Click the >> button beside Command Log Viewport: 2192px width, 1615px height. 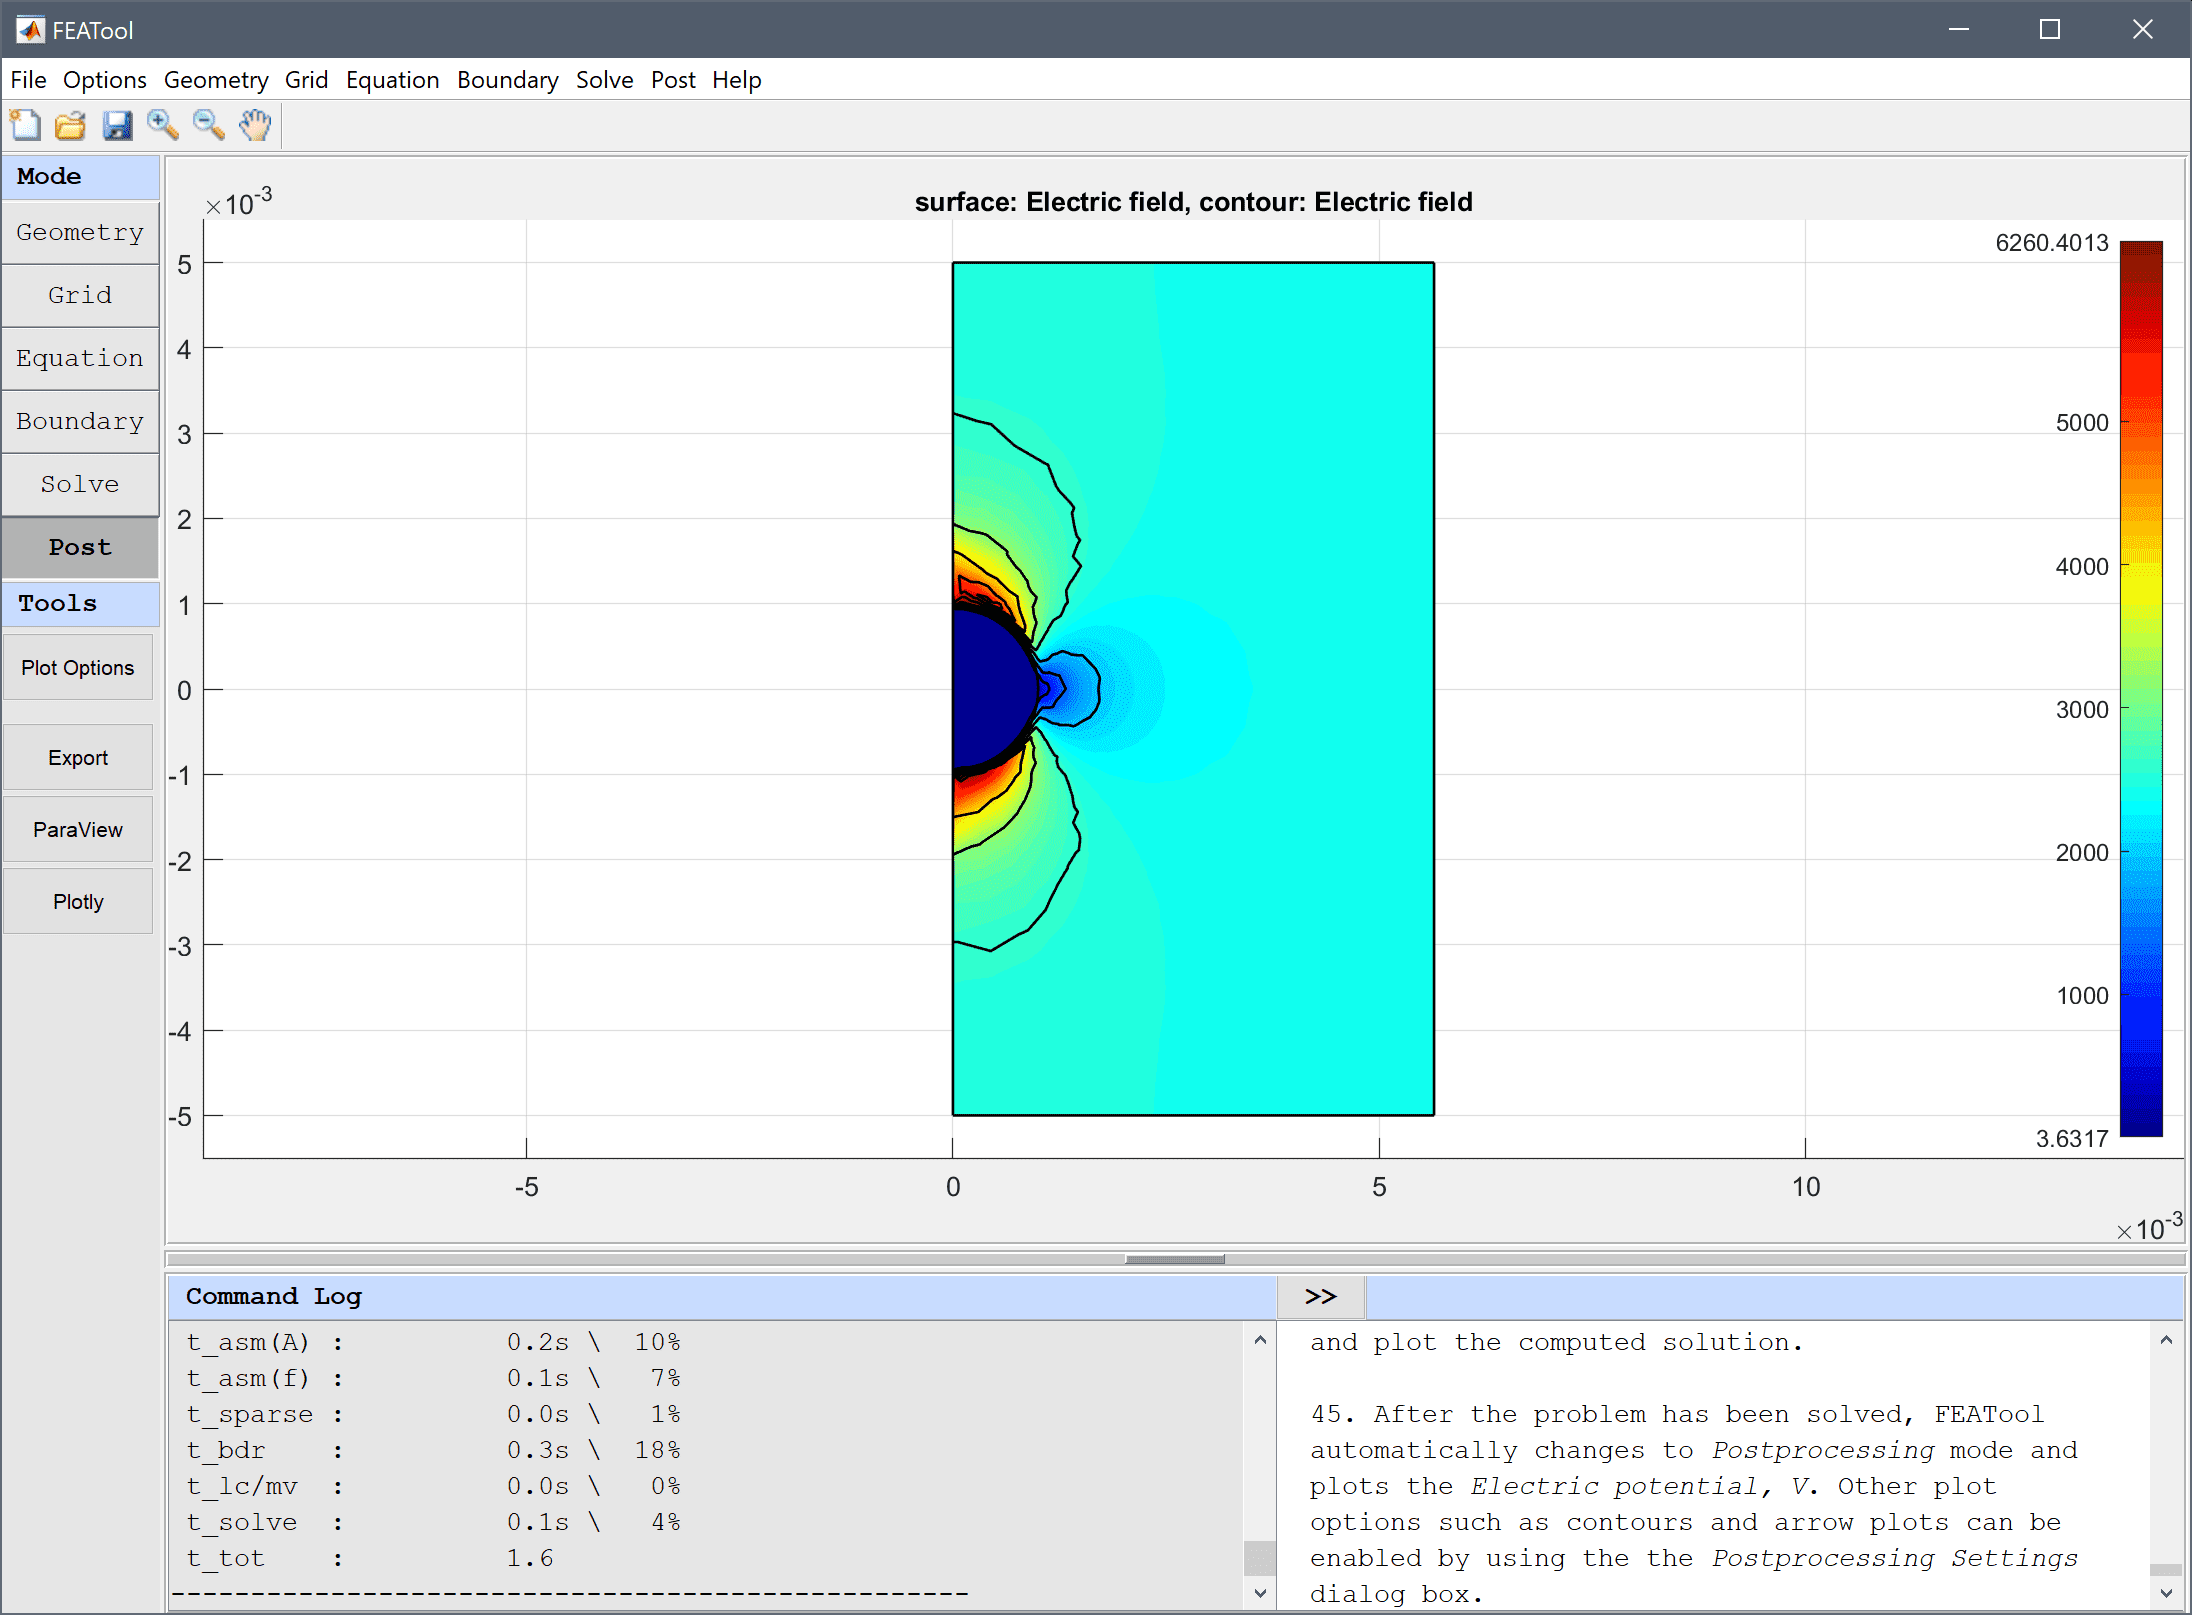pos(1320,1297)
